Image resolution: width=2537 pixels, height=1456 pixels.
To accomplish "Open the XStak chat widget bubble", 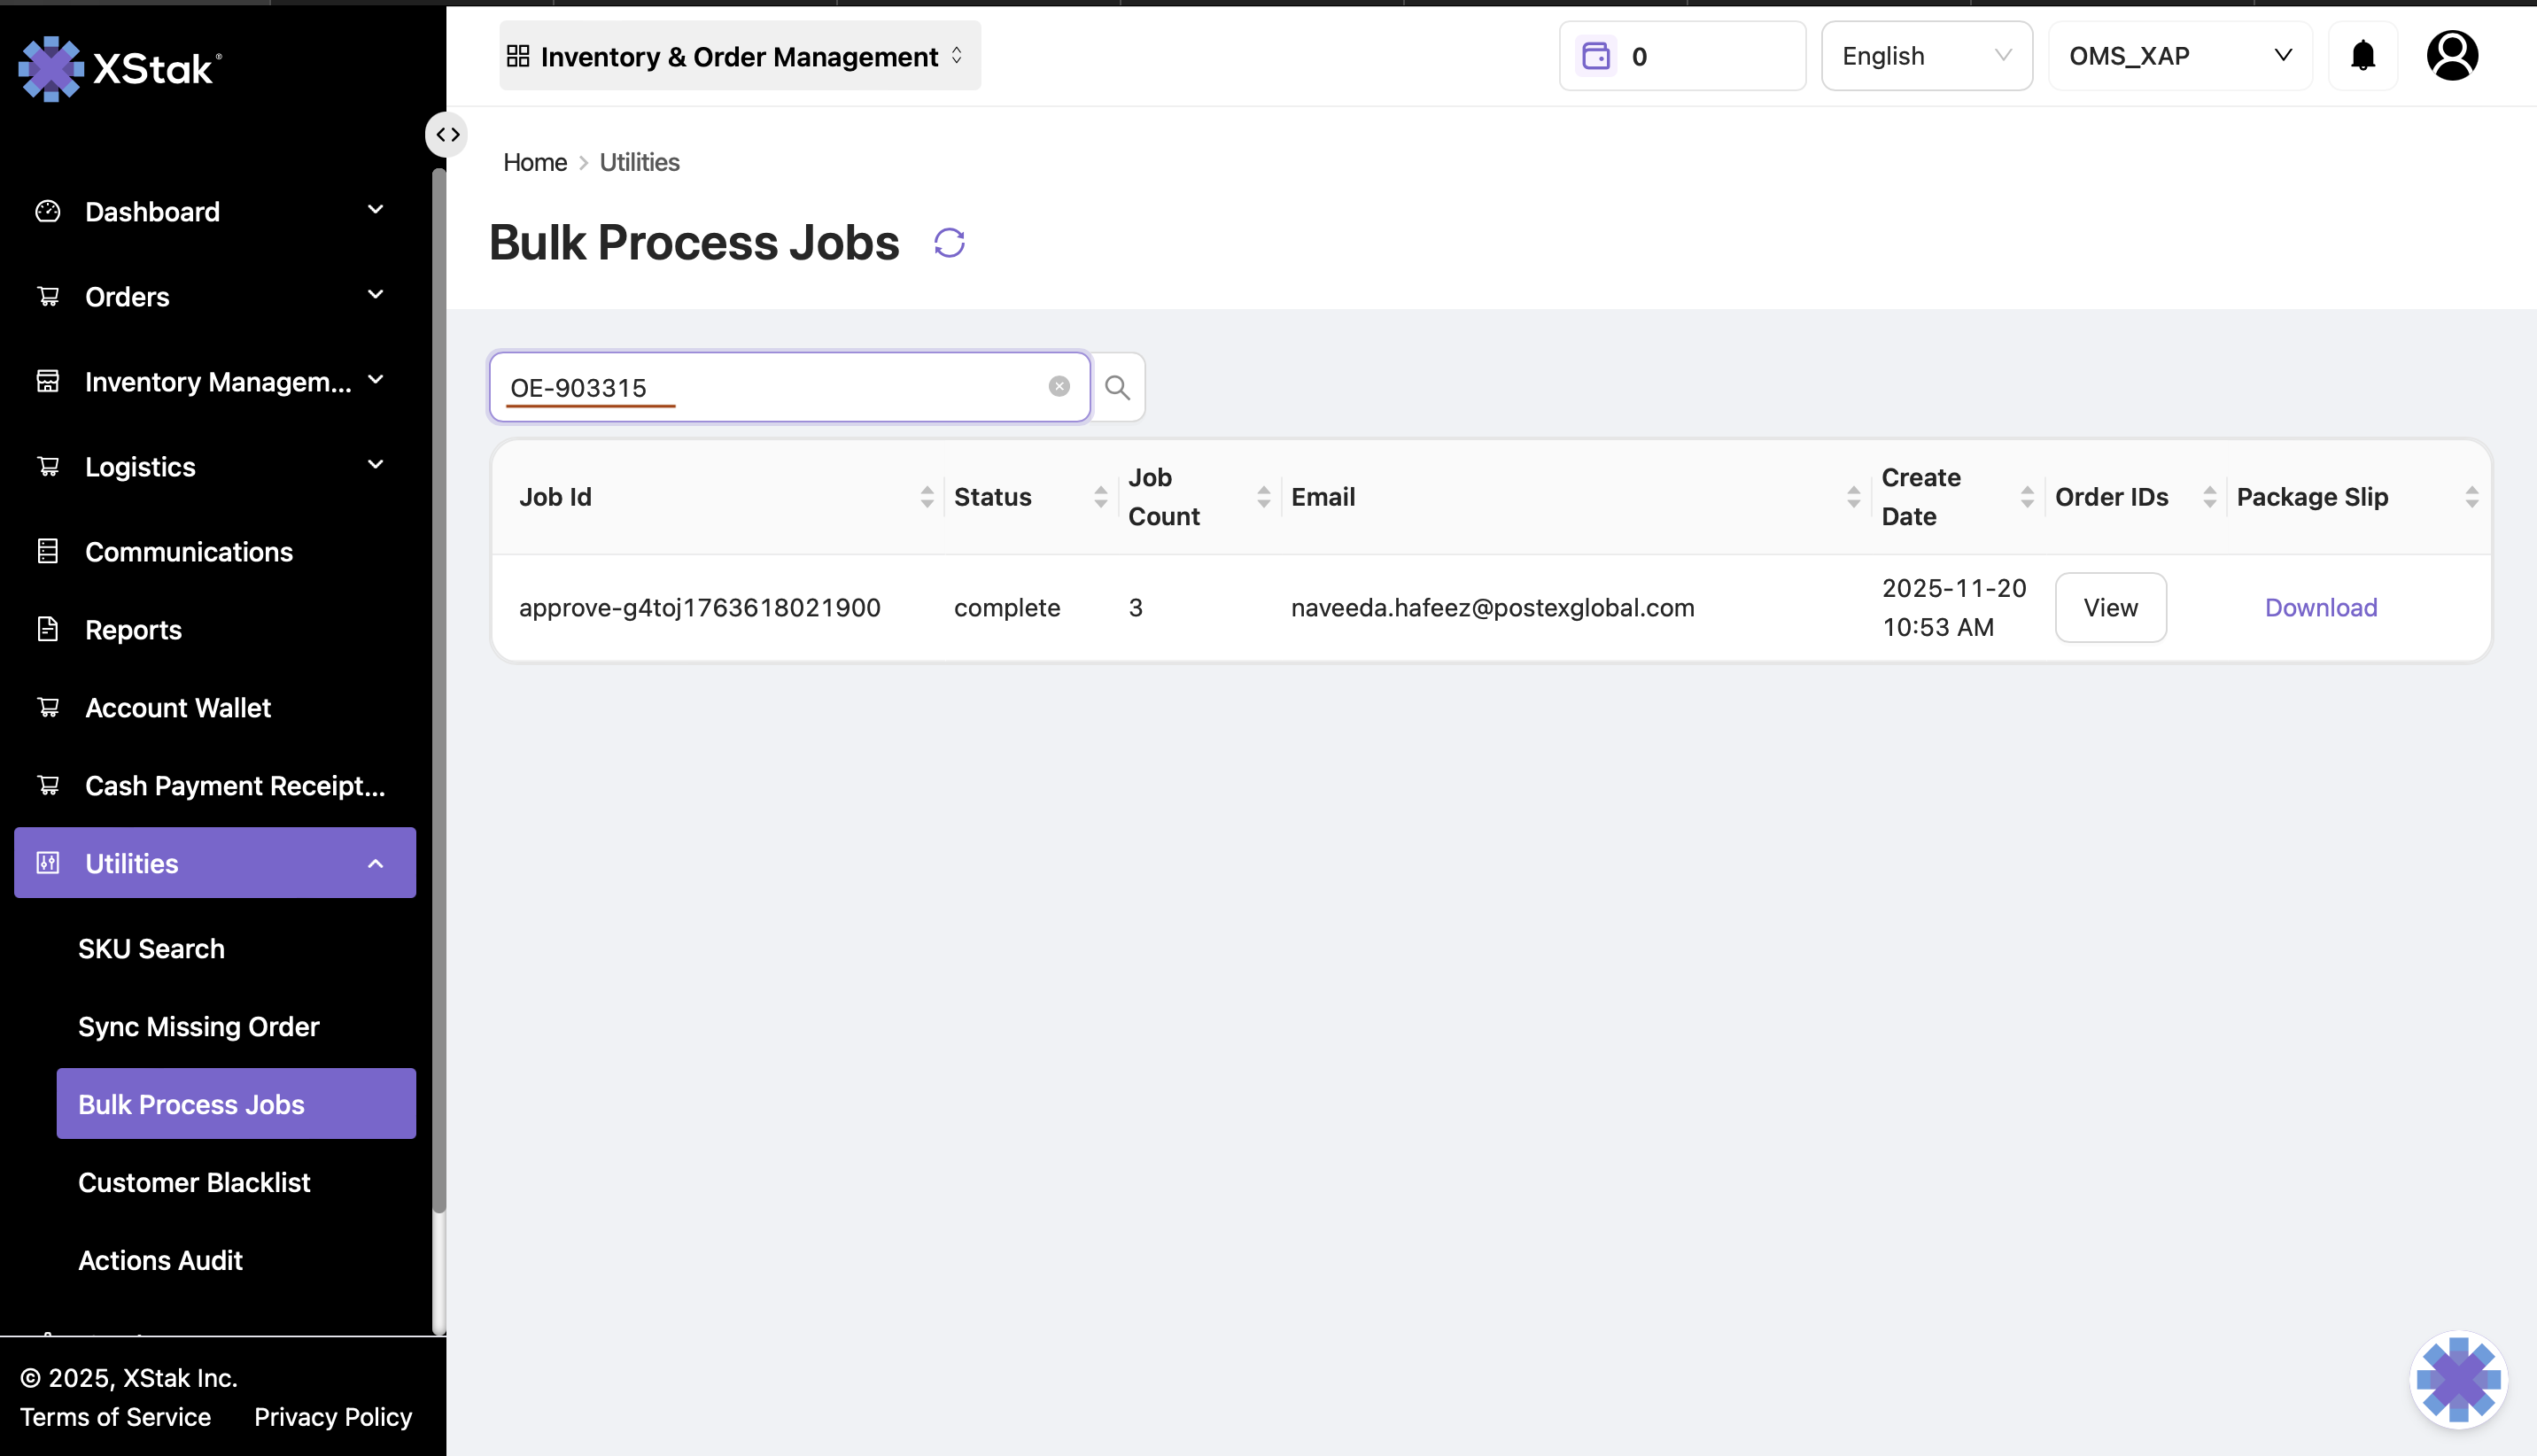I will pos(2457,1379).
